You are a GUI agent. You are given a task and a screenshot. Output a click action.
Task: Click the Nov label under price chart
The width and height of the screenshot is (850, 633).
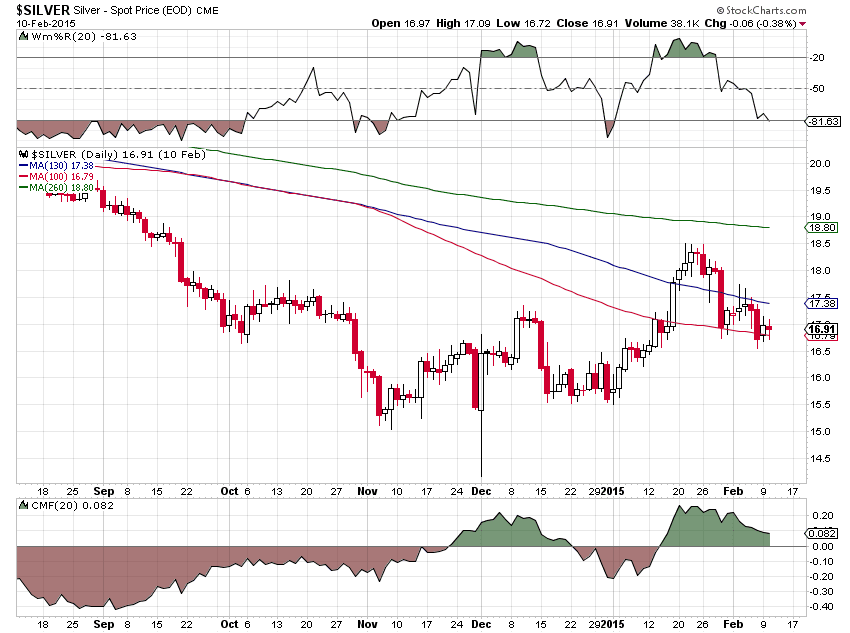(367, 491)
